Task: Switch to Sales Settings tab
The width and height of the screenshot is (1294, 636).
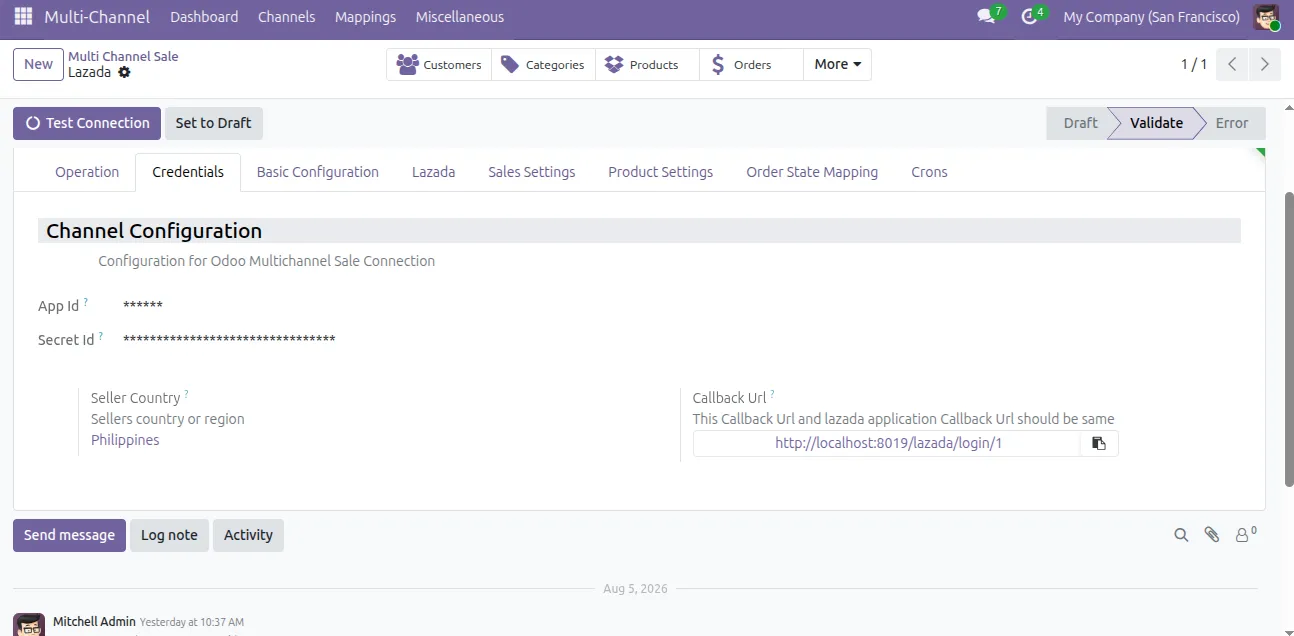Action: click(x=531, y=172)
